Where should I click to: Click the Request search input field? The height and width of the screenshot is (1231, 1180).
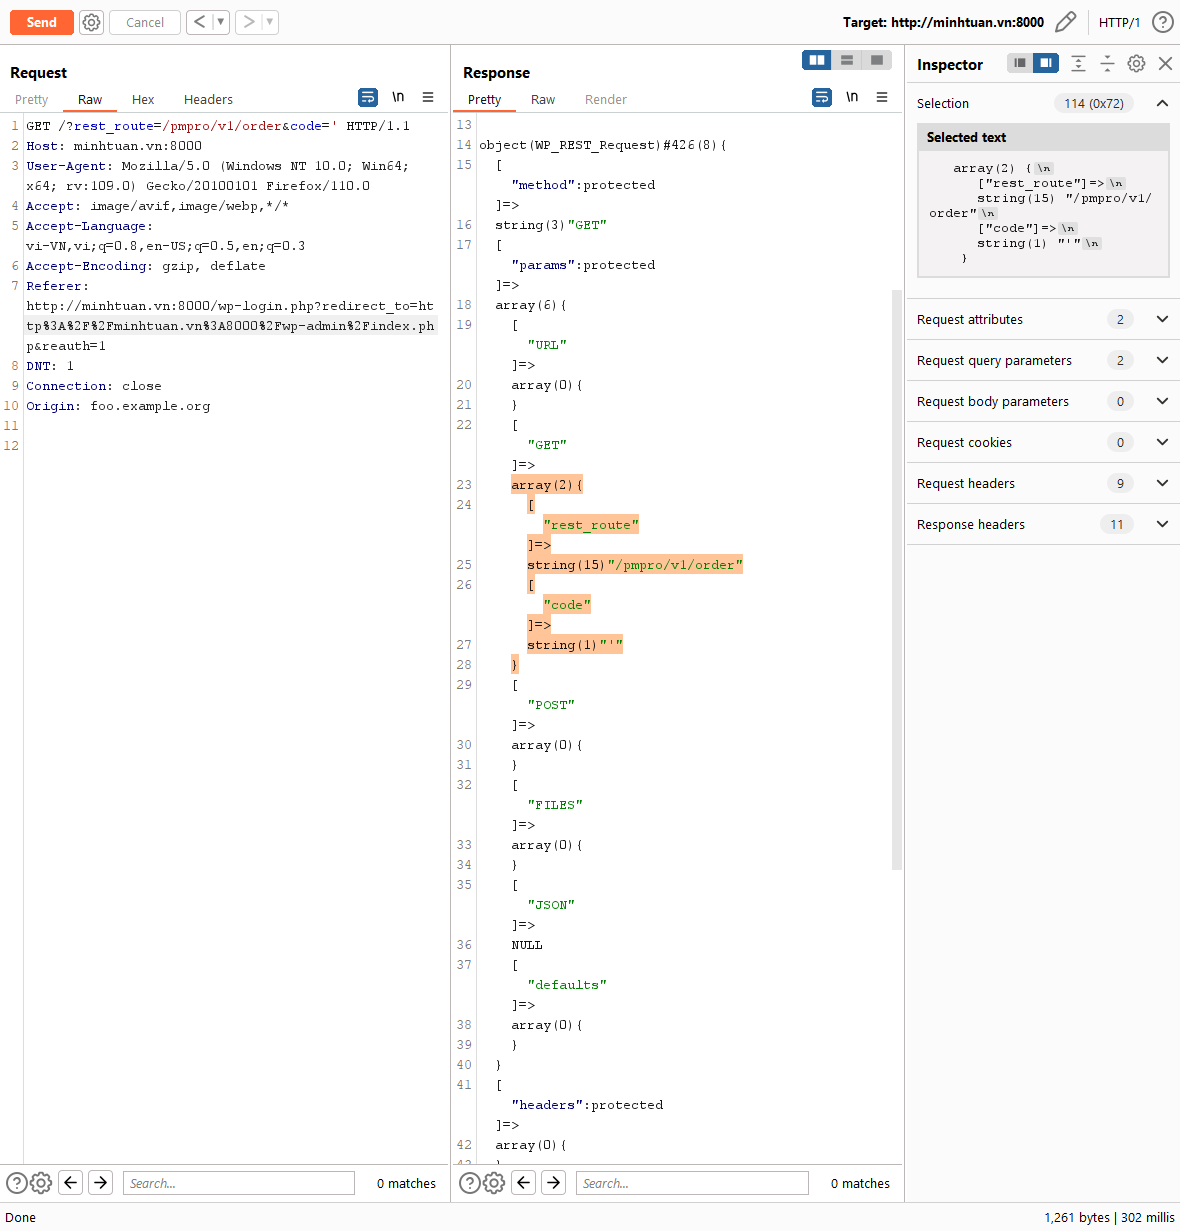coord(239,1183)
